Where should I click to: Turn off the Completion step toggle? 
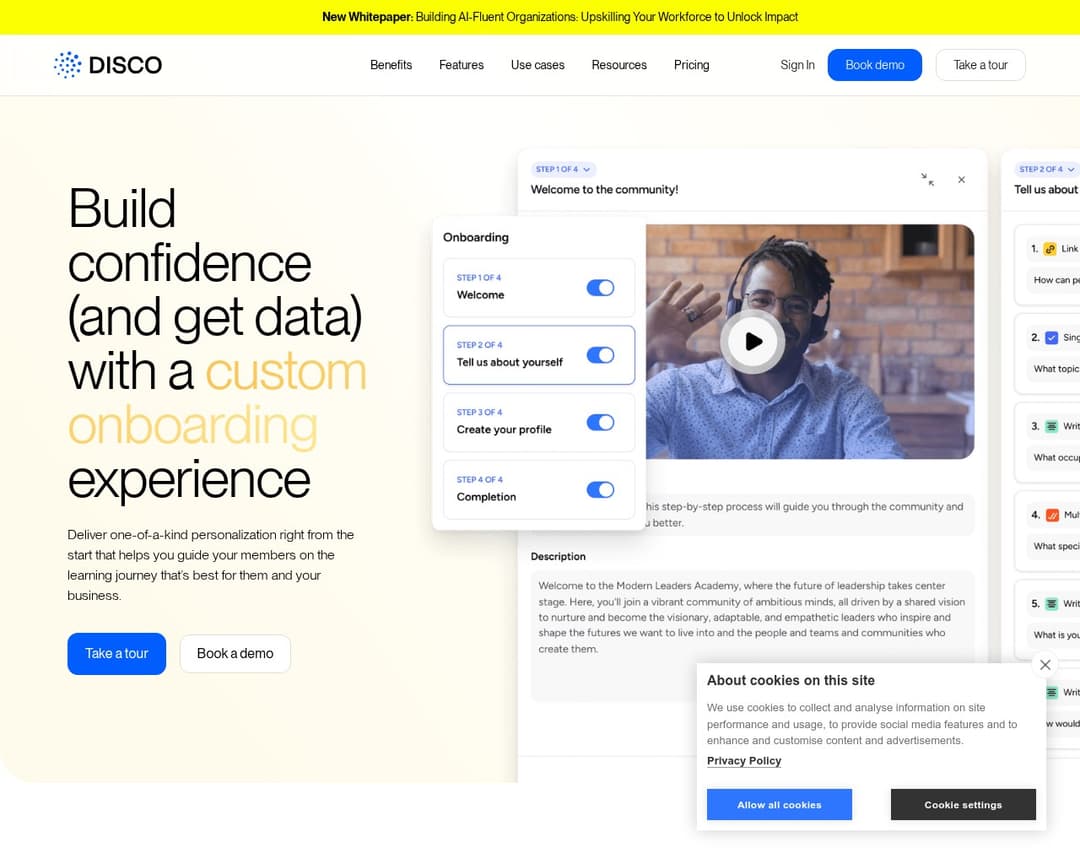(x=600, y=489)
